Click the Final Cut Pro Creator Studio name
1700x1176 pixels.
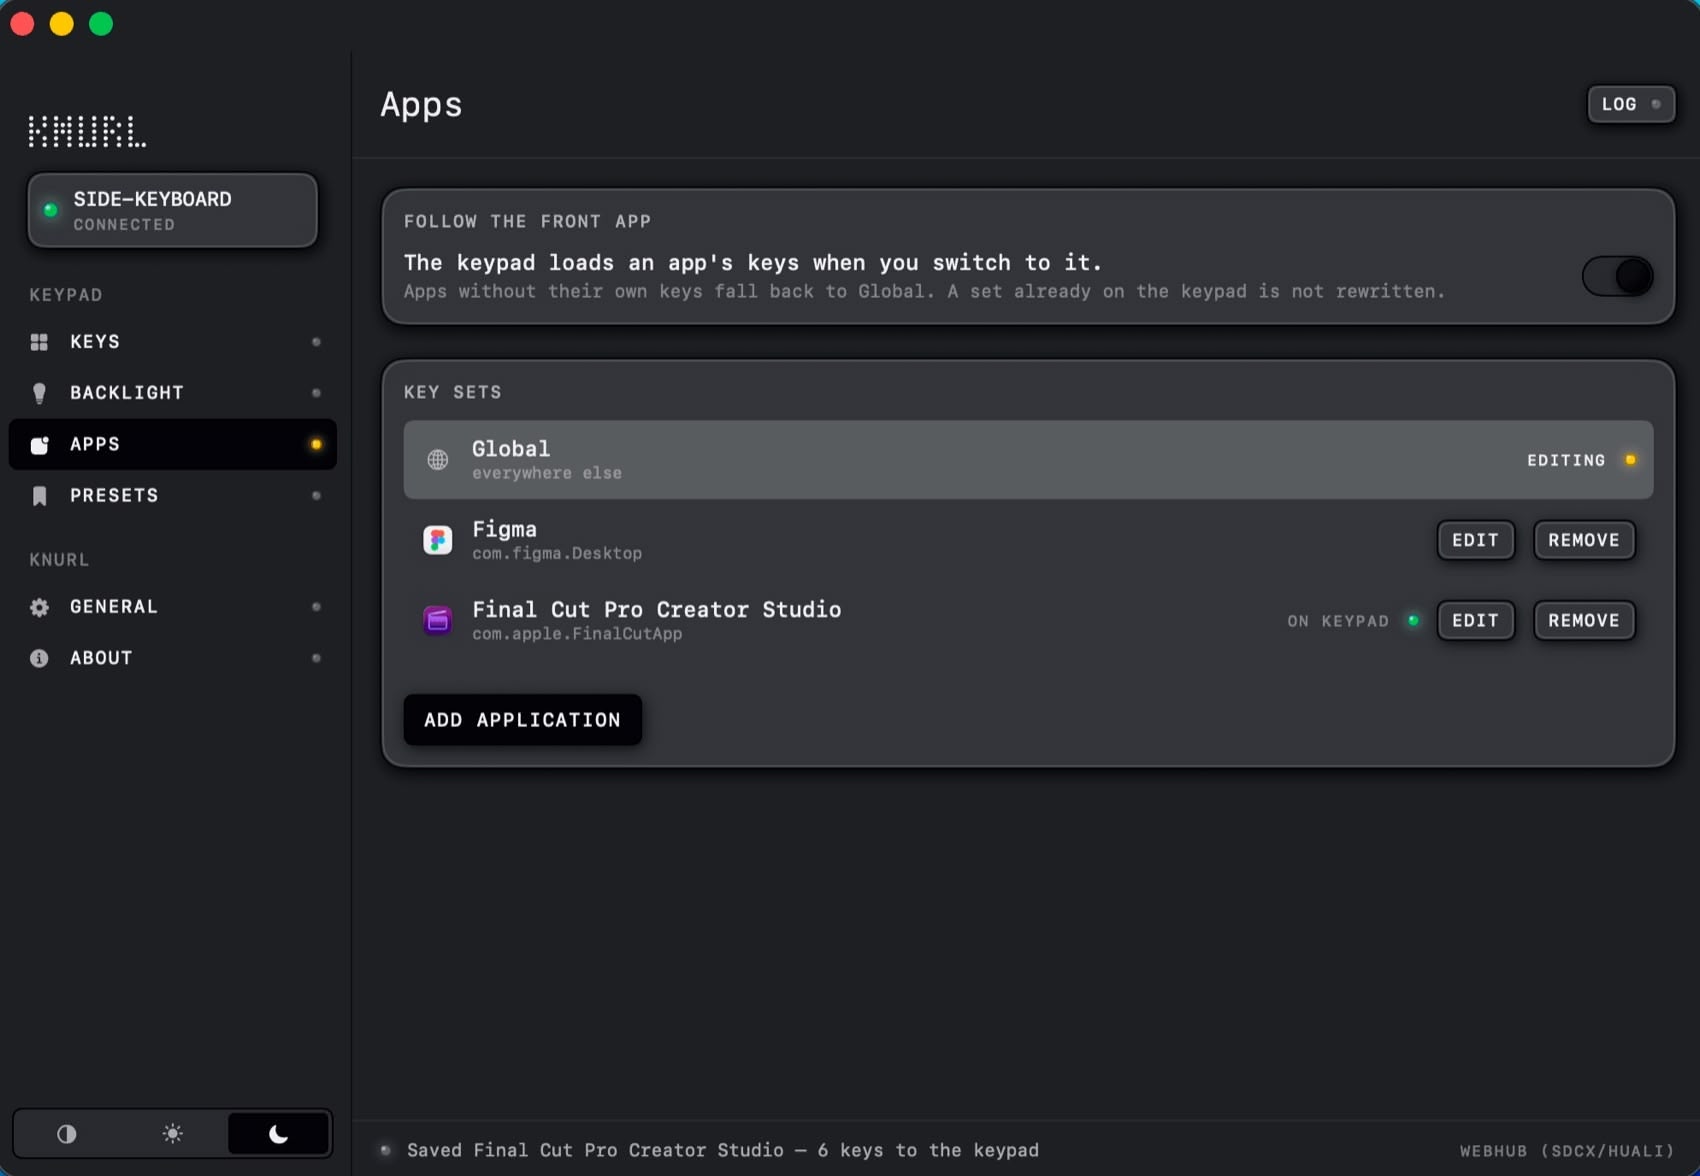tap(656, 609)
